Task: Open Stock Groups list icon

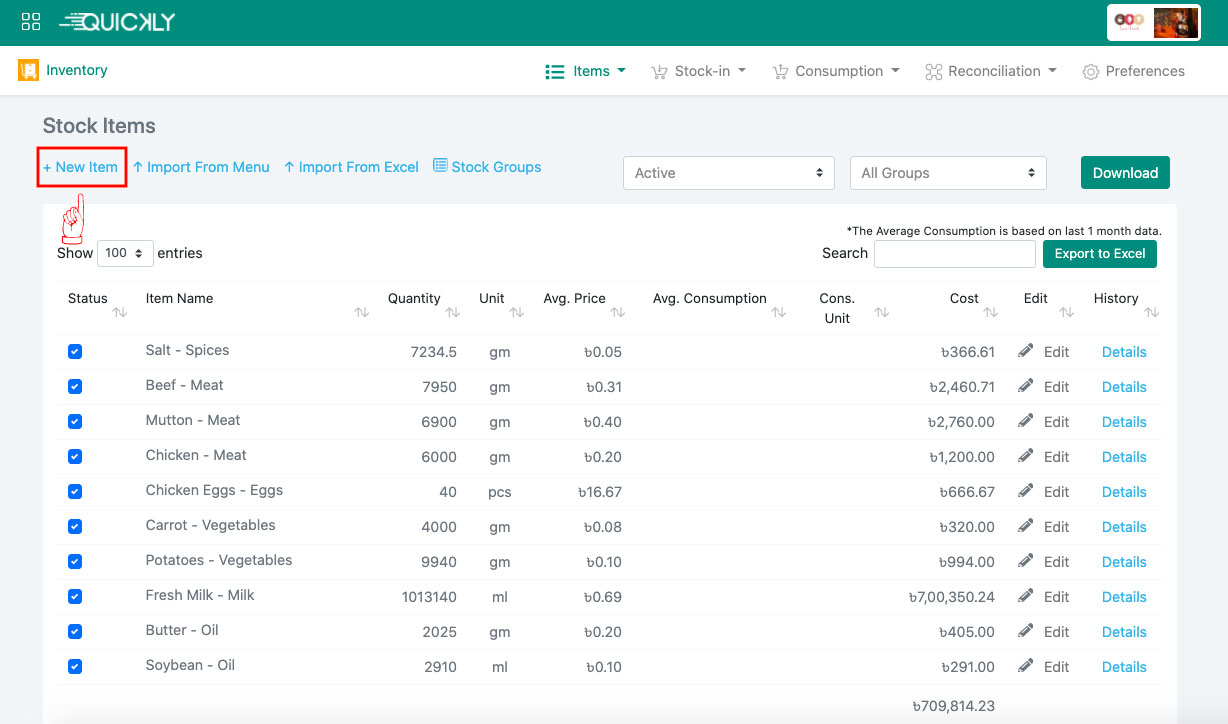Action: (440, 166)
